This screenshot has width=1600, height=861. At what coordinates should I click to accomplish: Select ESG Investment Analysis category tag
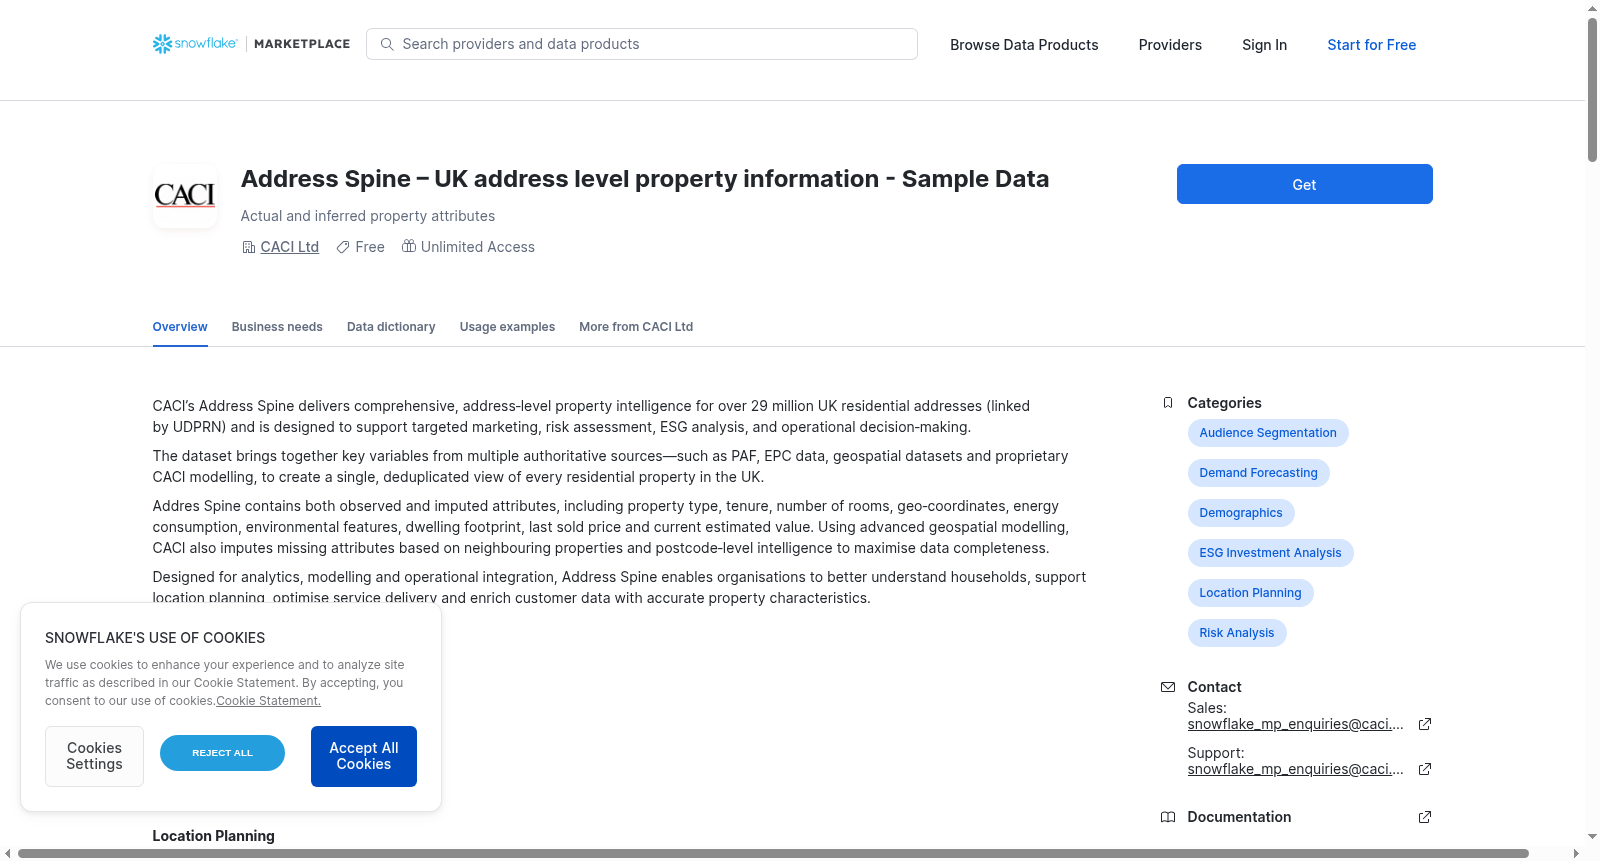point(1270,553)
